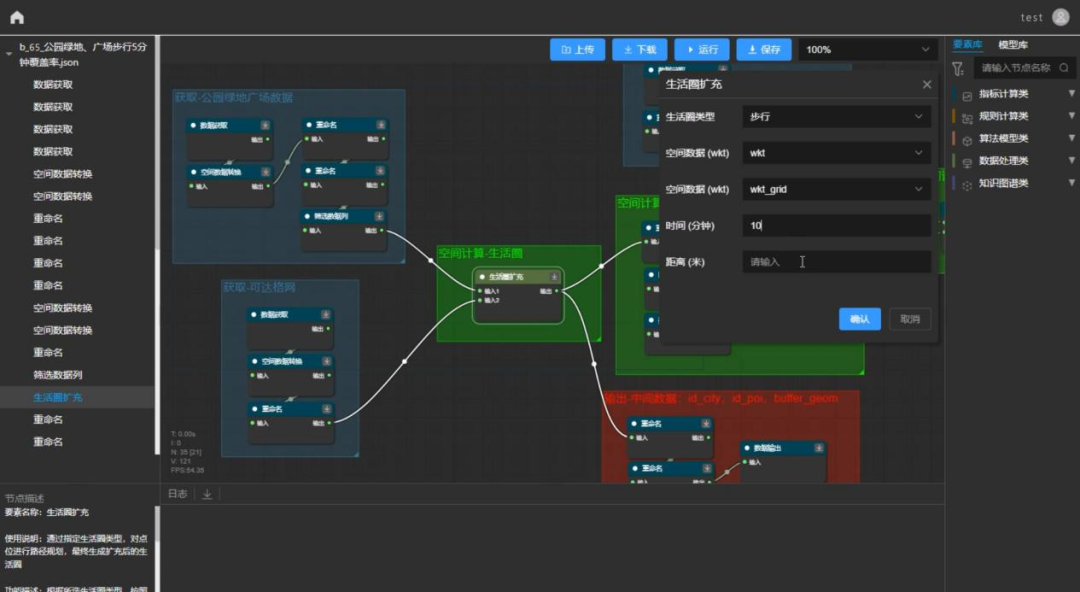Click the 上传 upload button
Screen dimensions: 1080x592
click(577, 50)
